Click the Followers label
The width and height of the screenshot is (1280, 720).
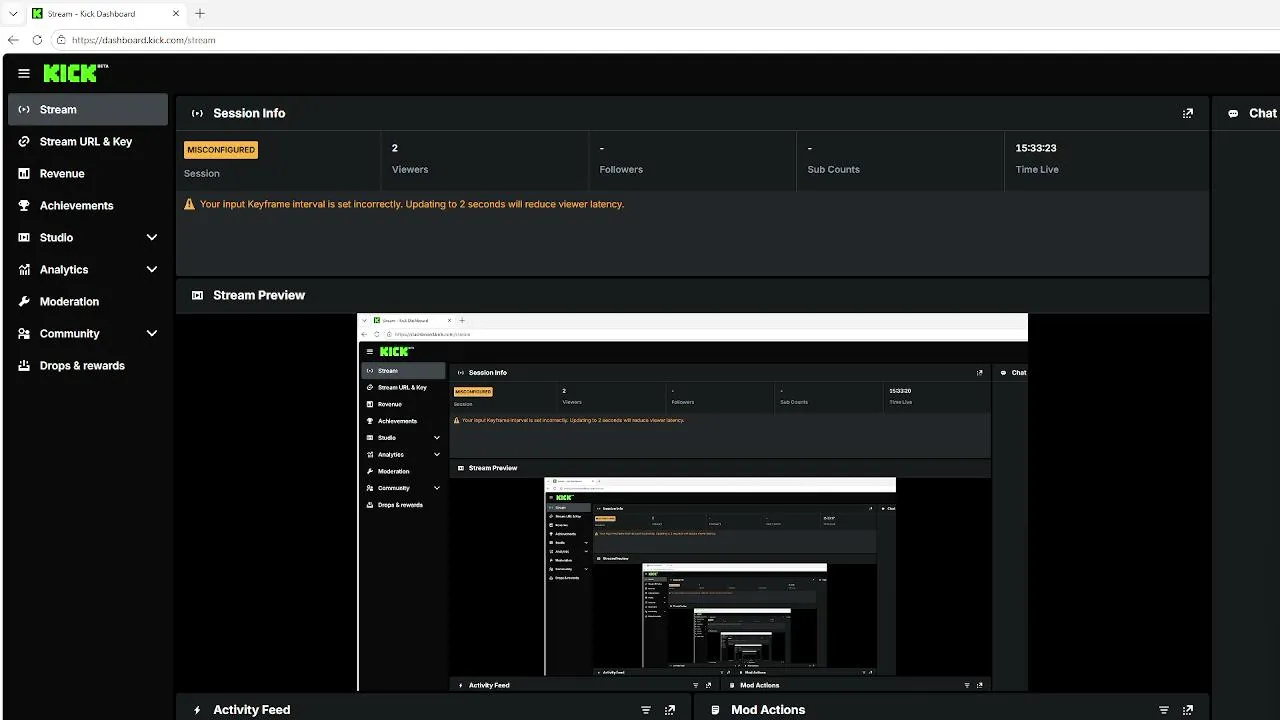[x=621, y=170]
